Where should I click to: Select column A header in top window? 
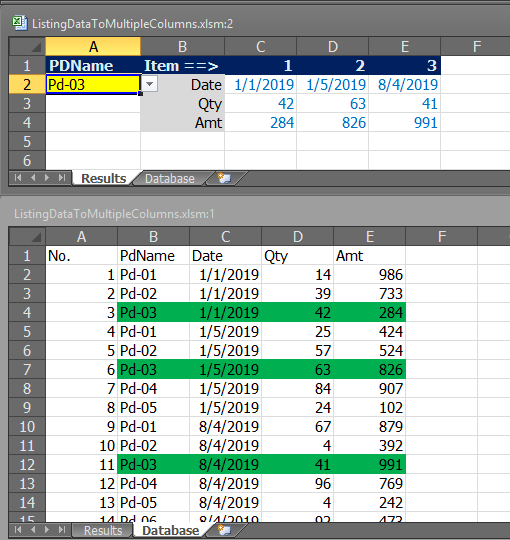click(93, 46)
